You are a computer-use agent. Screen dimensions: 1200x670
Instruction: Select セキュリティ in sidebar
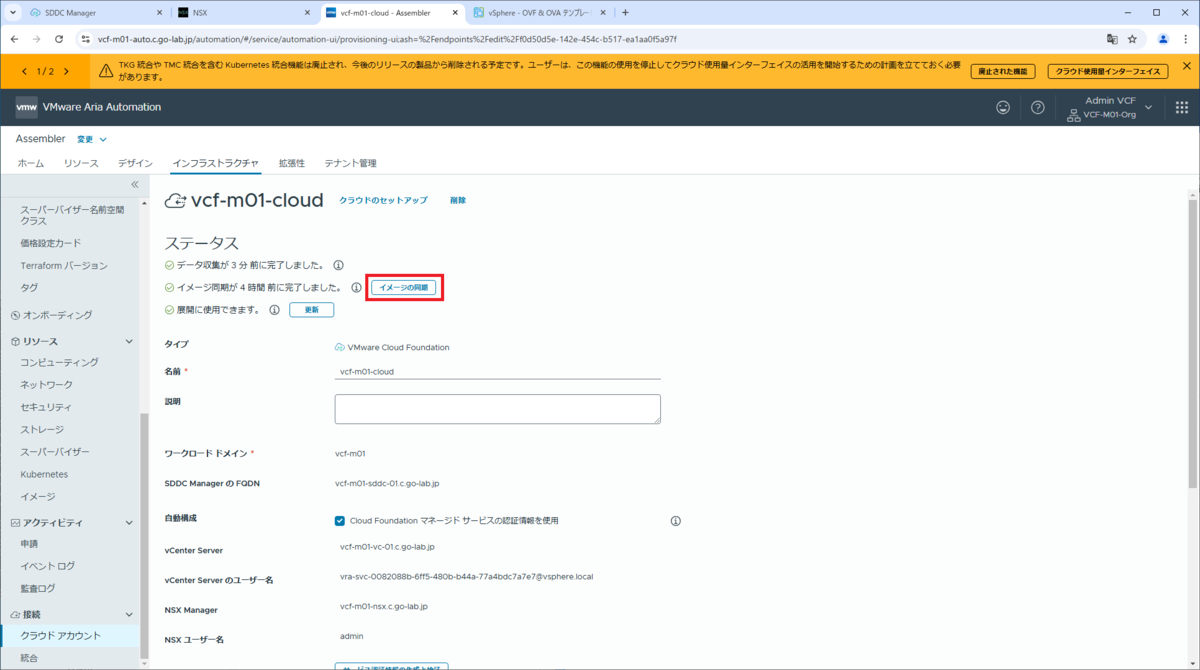tap(46, 407)
